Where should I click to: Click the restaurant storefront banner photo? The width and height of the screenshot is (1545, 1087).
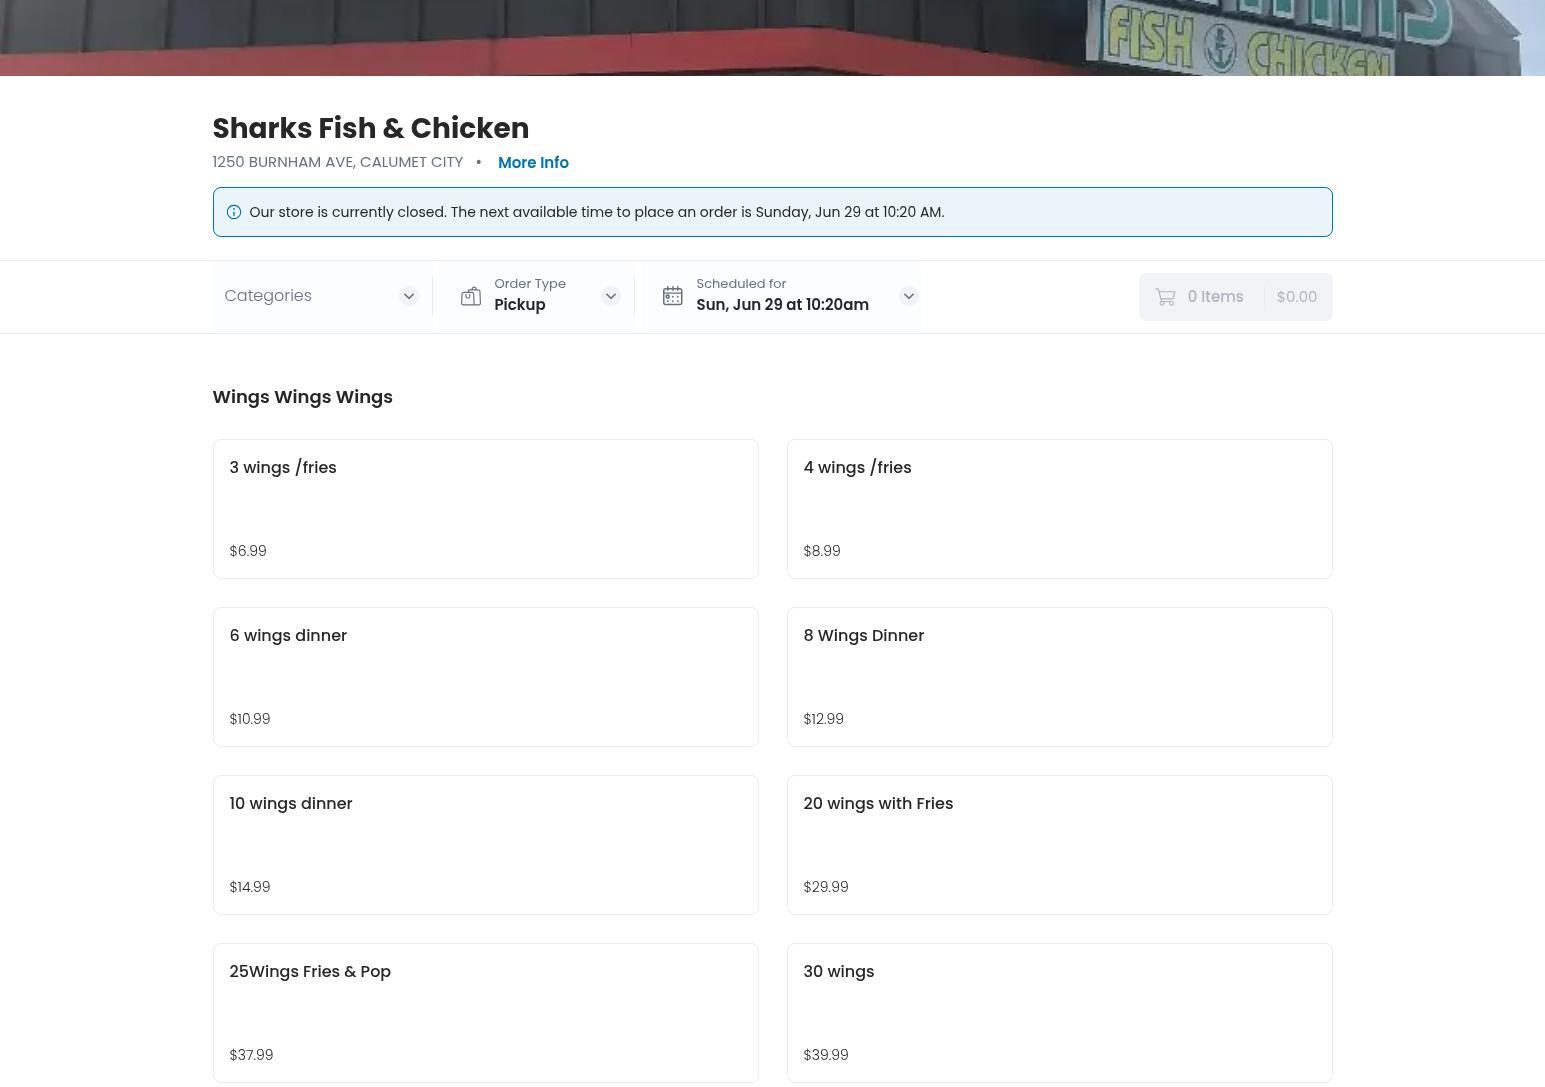point(772,38)
